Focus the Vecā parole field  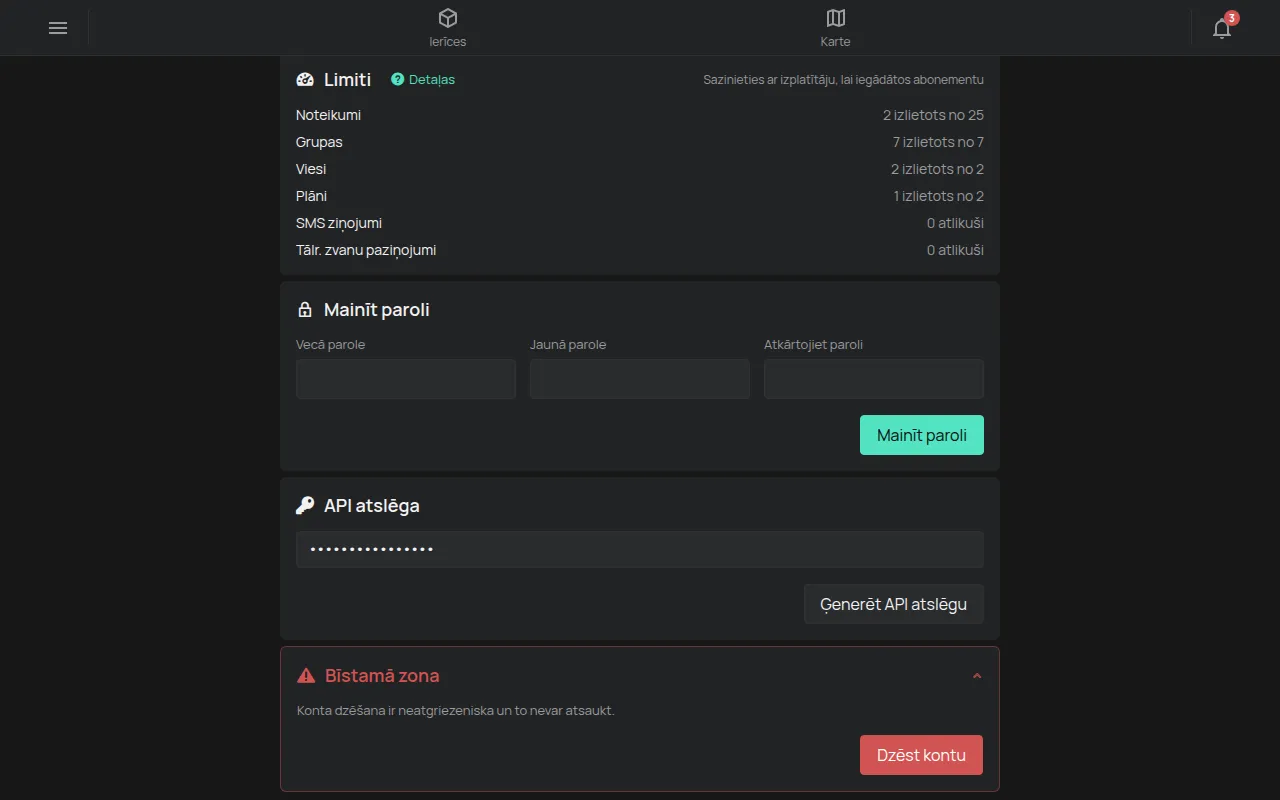click(x=406, y=379)
